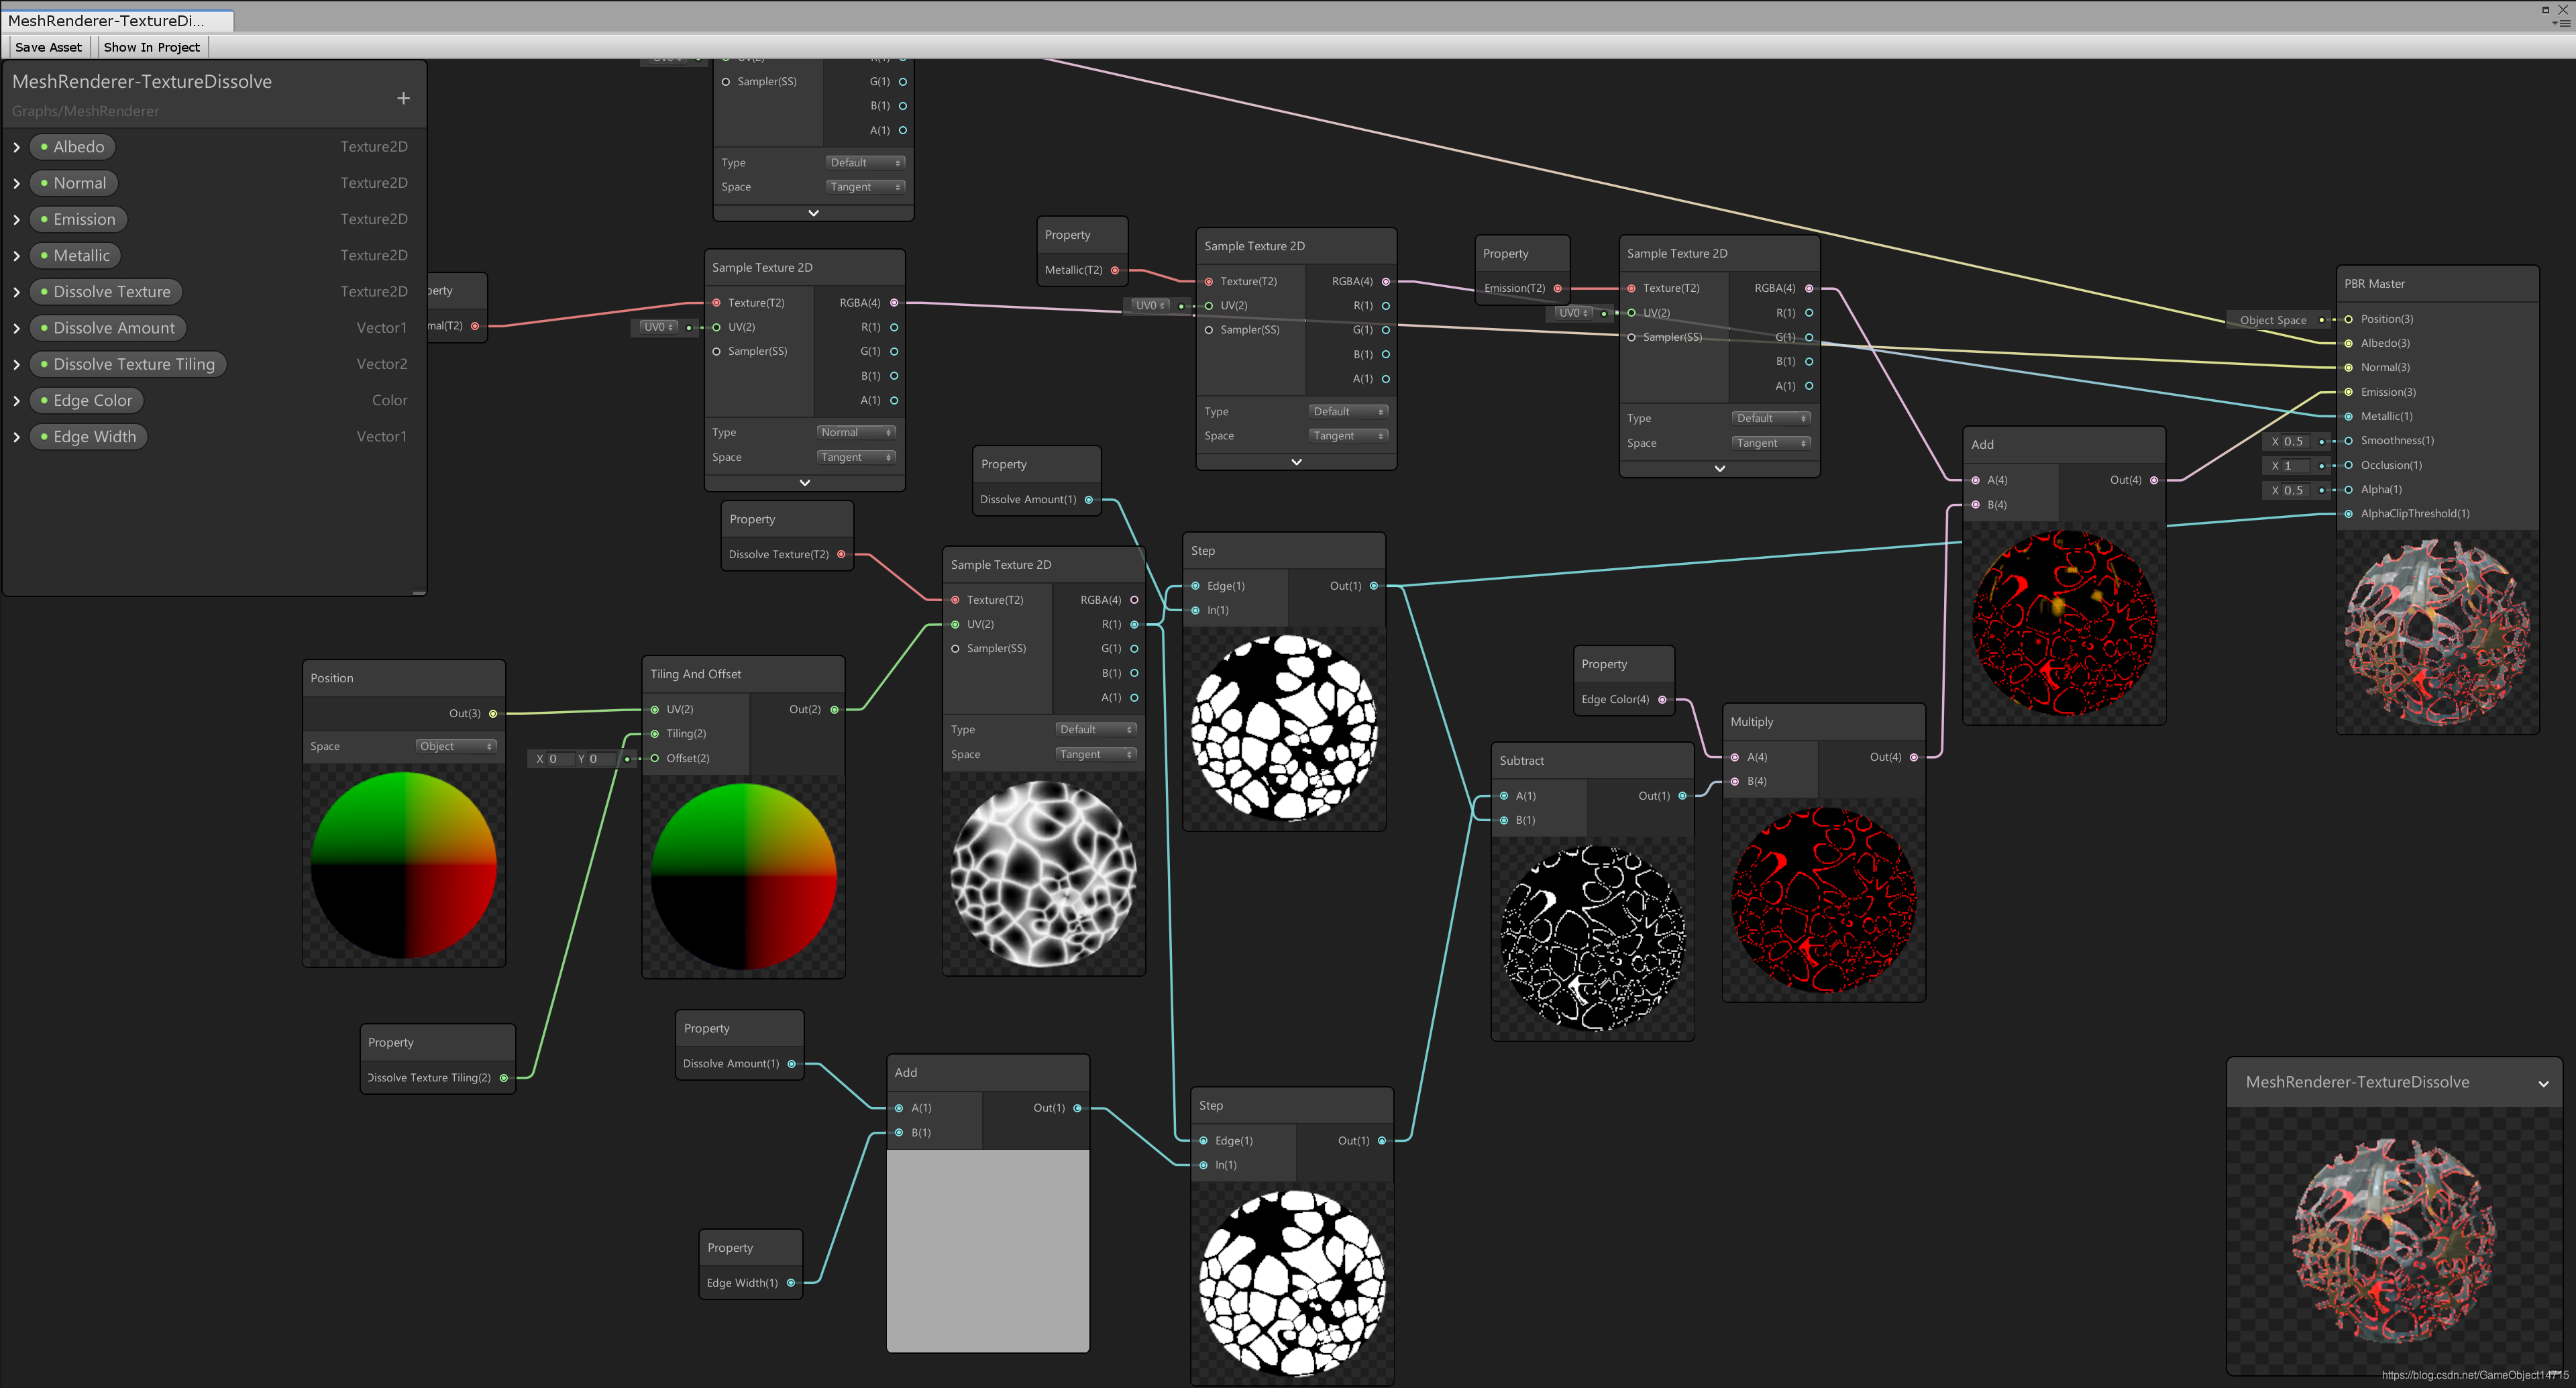Expand the Albedo property entry
This screenshot has height=1388, width=2576.
17,147
